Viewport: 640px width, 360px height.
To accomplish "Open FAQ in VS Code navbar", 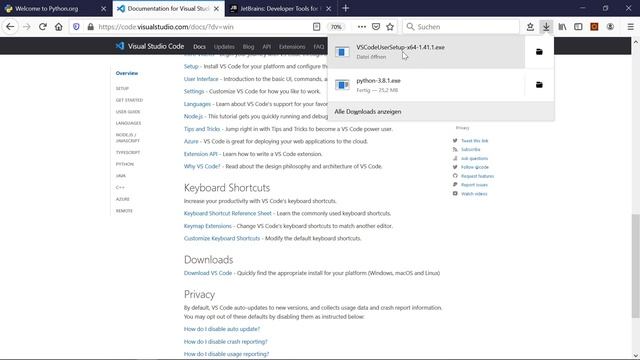I will click(319, 47).
